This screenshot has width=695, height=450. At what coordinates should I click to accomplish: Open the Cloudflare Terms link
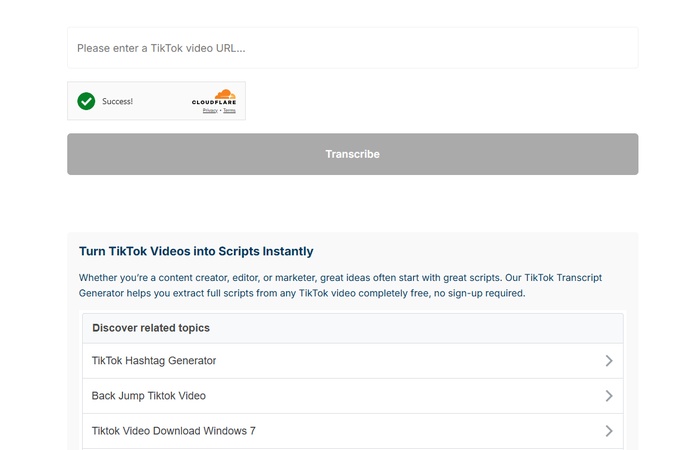pyautogui.click(x=229, y=110)
